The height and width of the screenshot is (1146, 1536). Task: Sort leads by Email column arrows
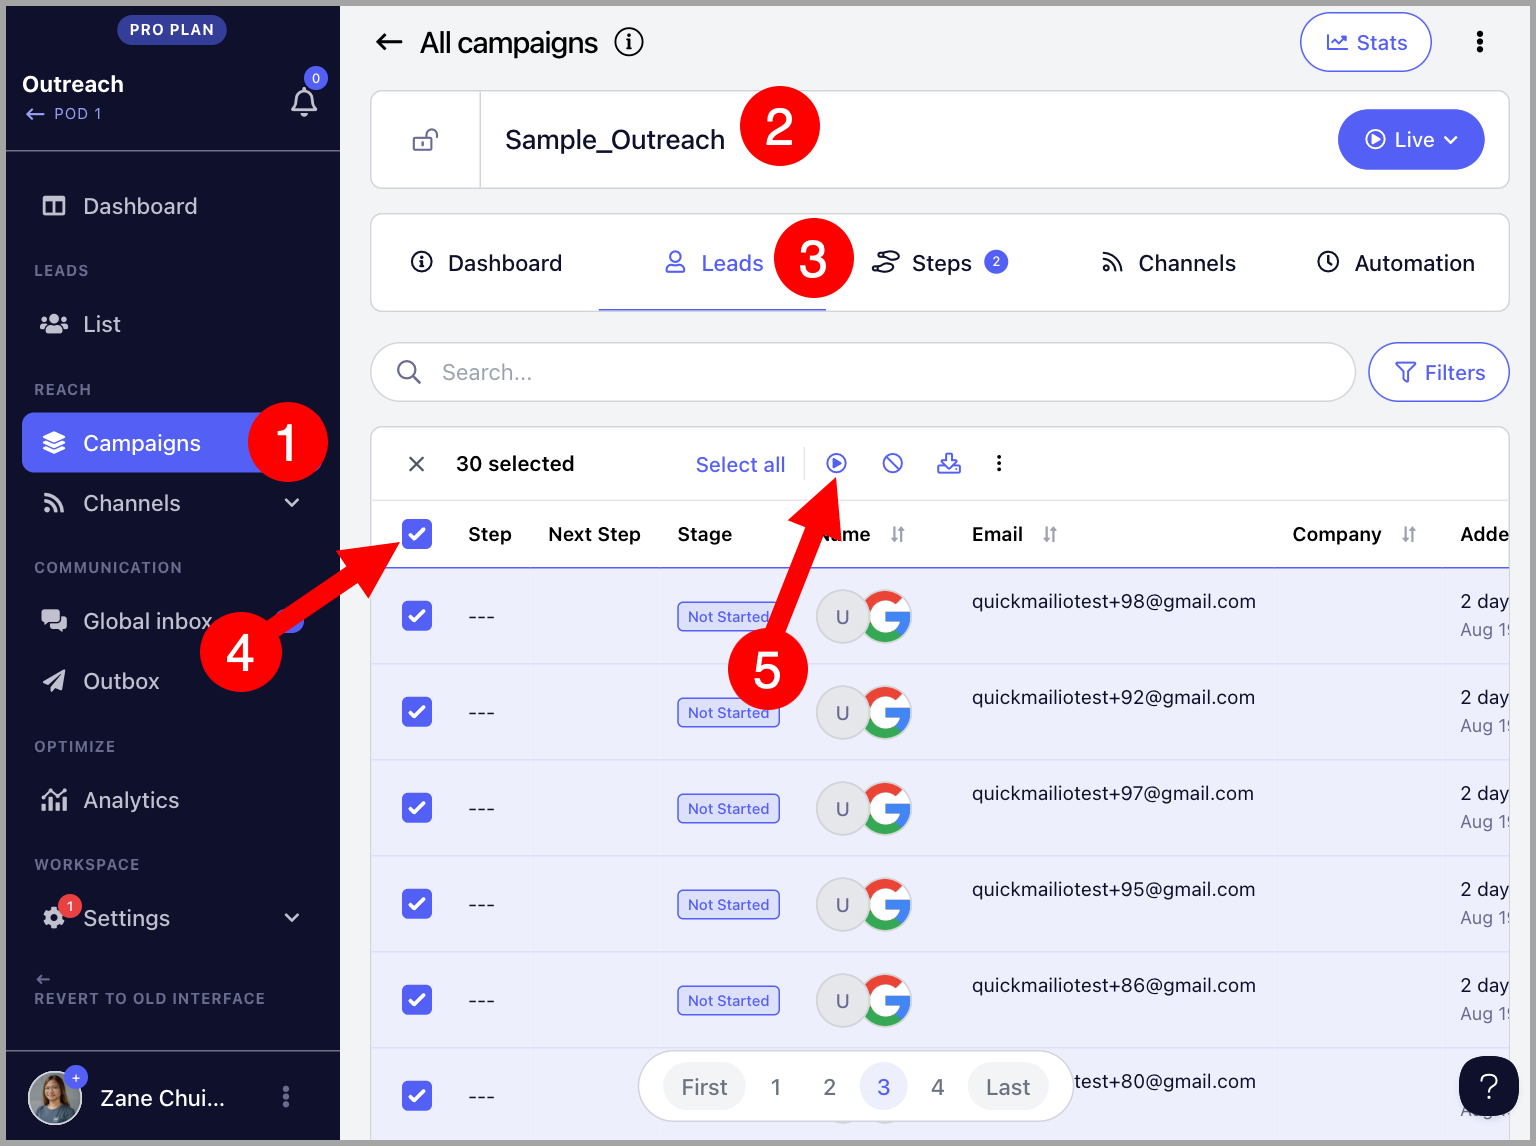click(1050, 534)
